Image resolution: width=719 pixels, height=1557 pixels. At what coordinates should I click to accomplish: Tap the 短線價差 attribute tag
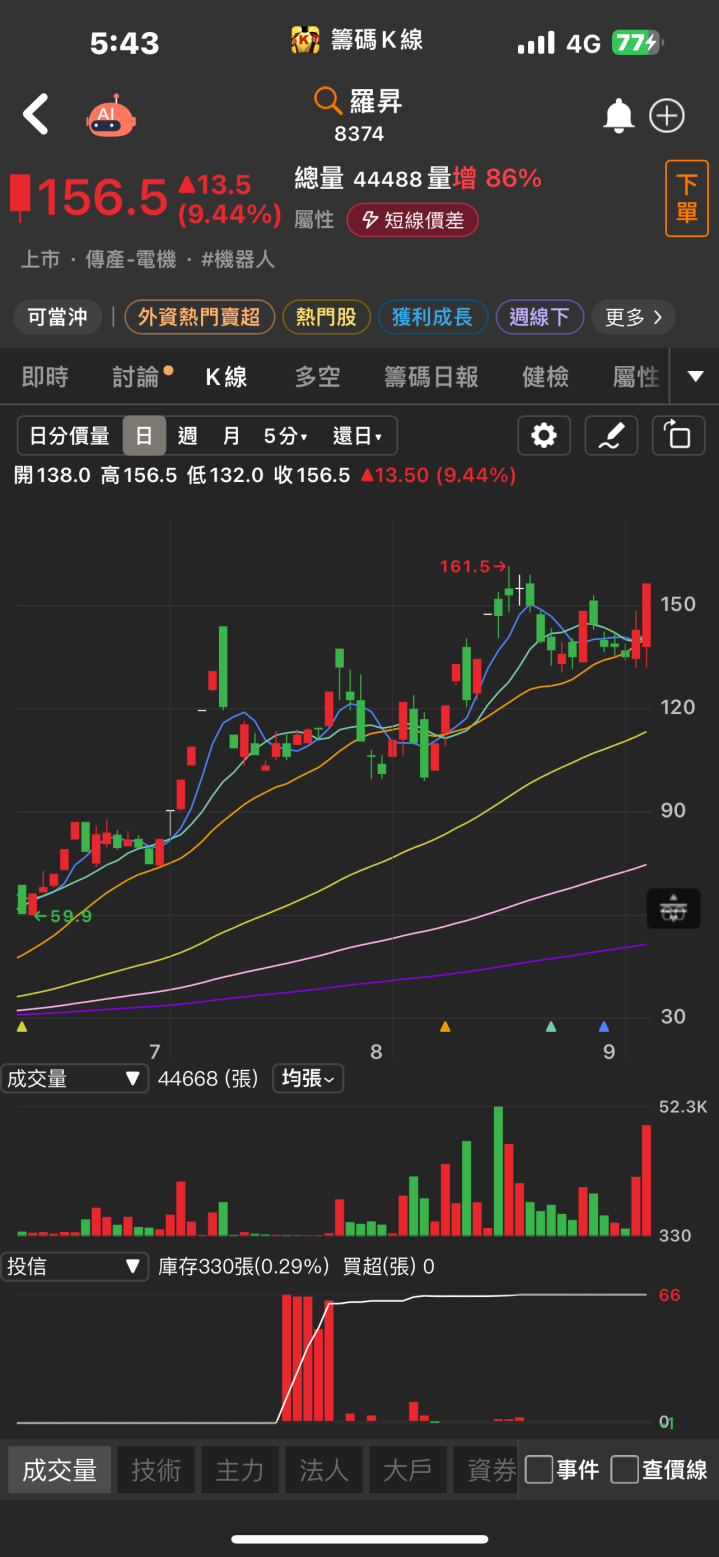click(x=412, y=220)
